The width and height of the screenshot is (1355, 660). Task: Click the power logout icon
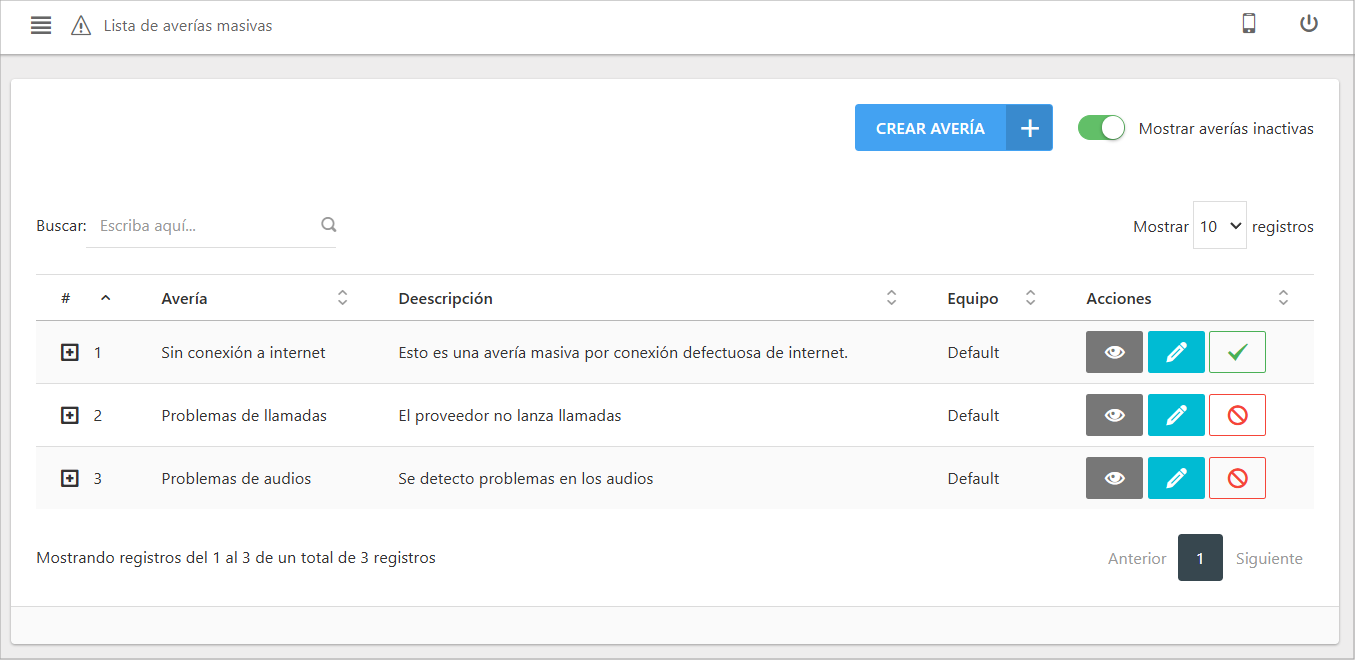pyautogui.click(x=1309, y=24)
